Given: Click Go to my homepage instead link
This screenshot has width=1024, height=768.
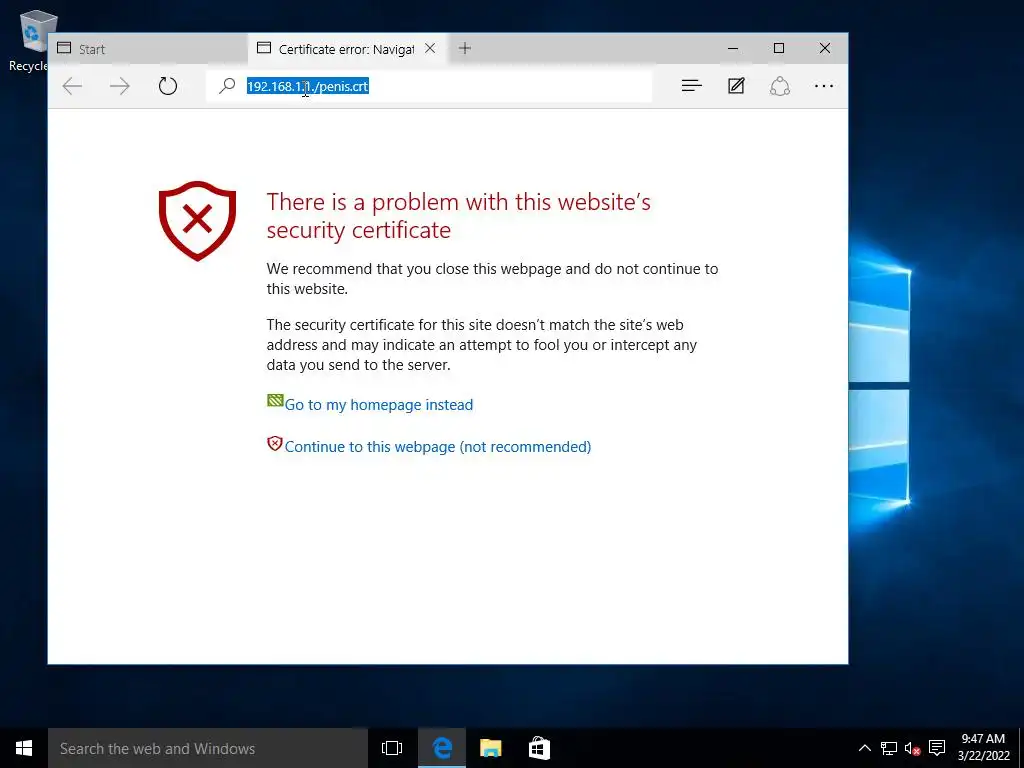Looking at the screenshot, I should pos(379,405).
